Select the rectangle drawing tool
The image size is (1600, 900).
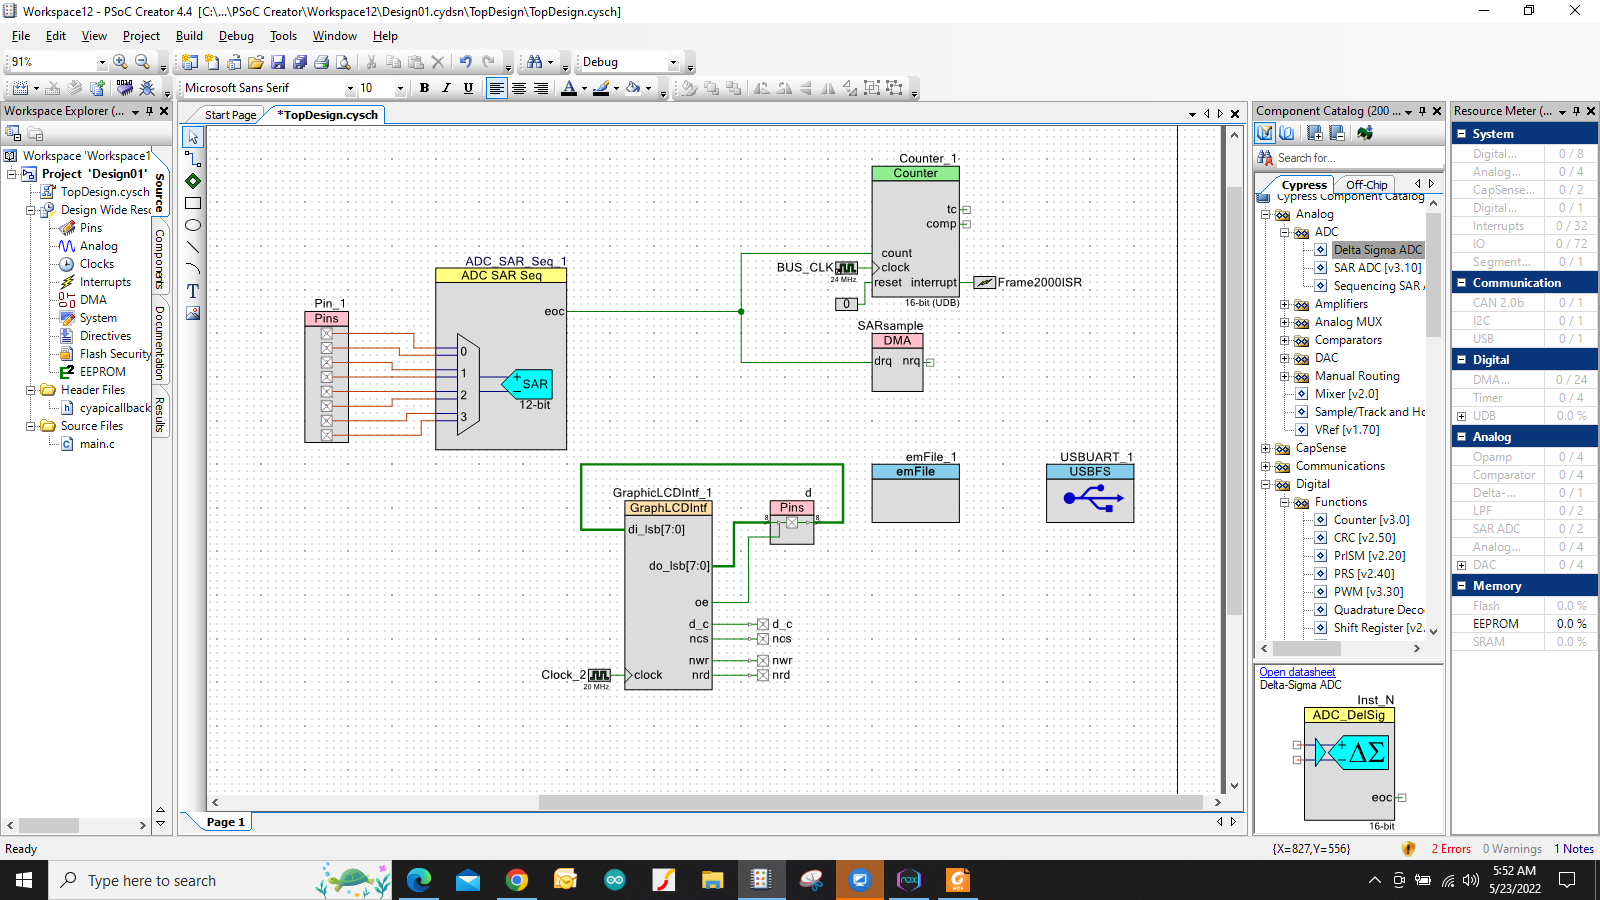[x=193, y=203]
